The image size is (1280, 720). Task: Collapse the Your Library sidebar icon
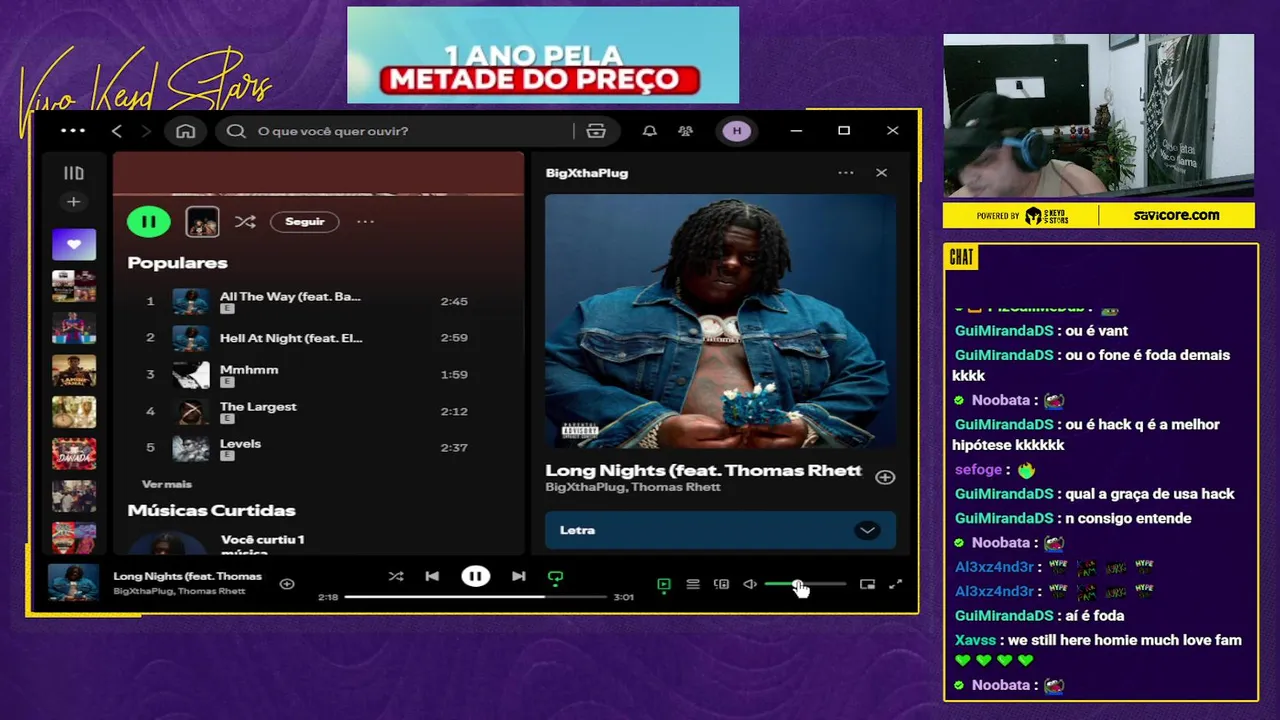coord(74,173)
